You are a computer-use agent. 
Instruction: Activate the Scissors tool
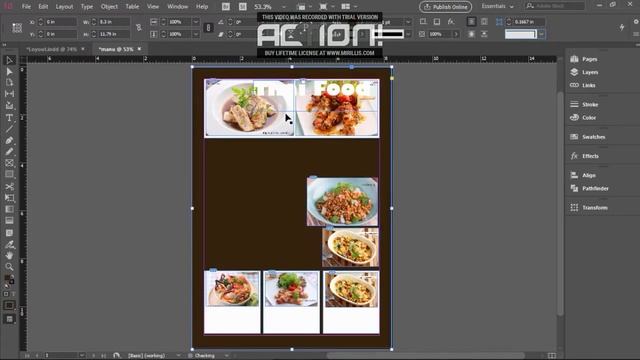(x=9, y=187)
